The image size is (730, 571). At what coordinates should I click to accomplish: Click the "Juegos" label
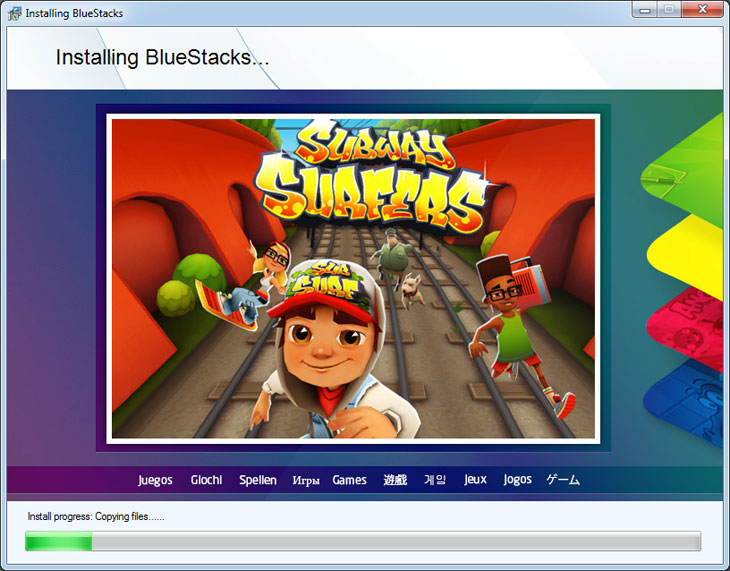coord(155,480)
